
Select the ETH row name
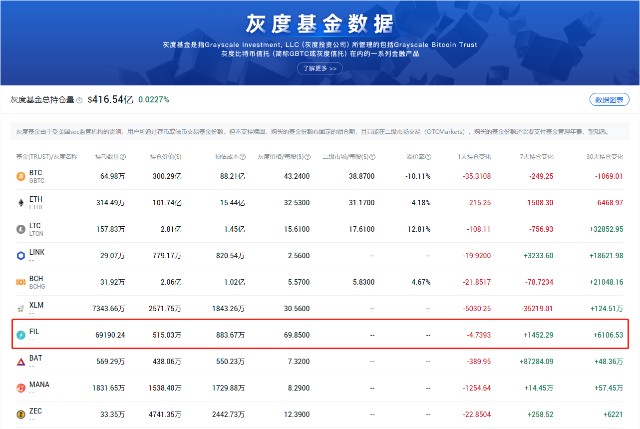(36, 199)
